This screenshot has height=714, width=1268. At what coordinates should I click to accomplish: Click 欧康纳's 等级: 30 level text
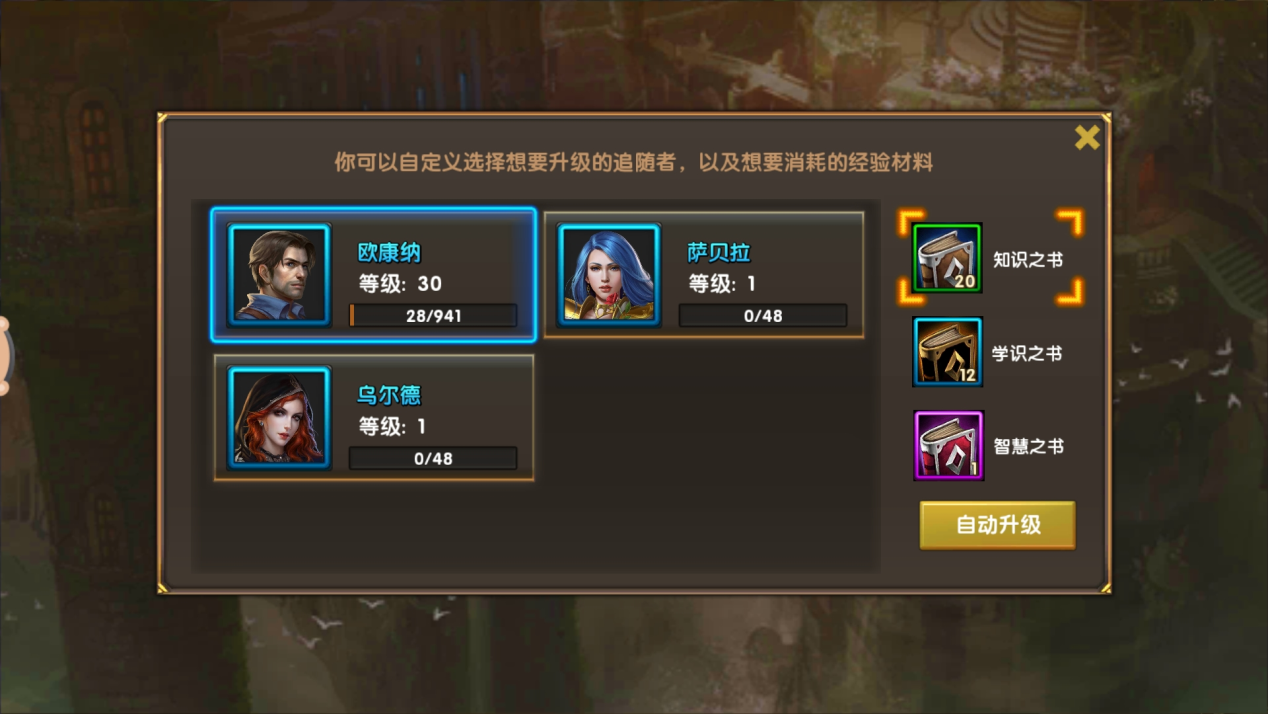(400, 284)
